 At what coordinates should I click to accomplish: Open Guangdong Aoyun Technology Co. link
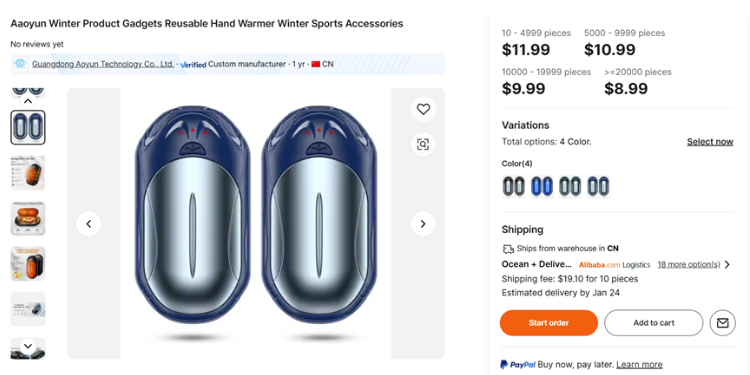[x=103, y=64]
